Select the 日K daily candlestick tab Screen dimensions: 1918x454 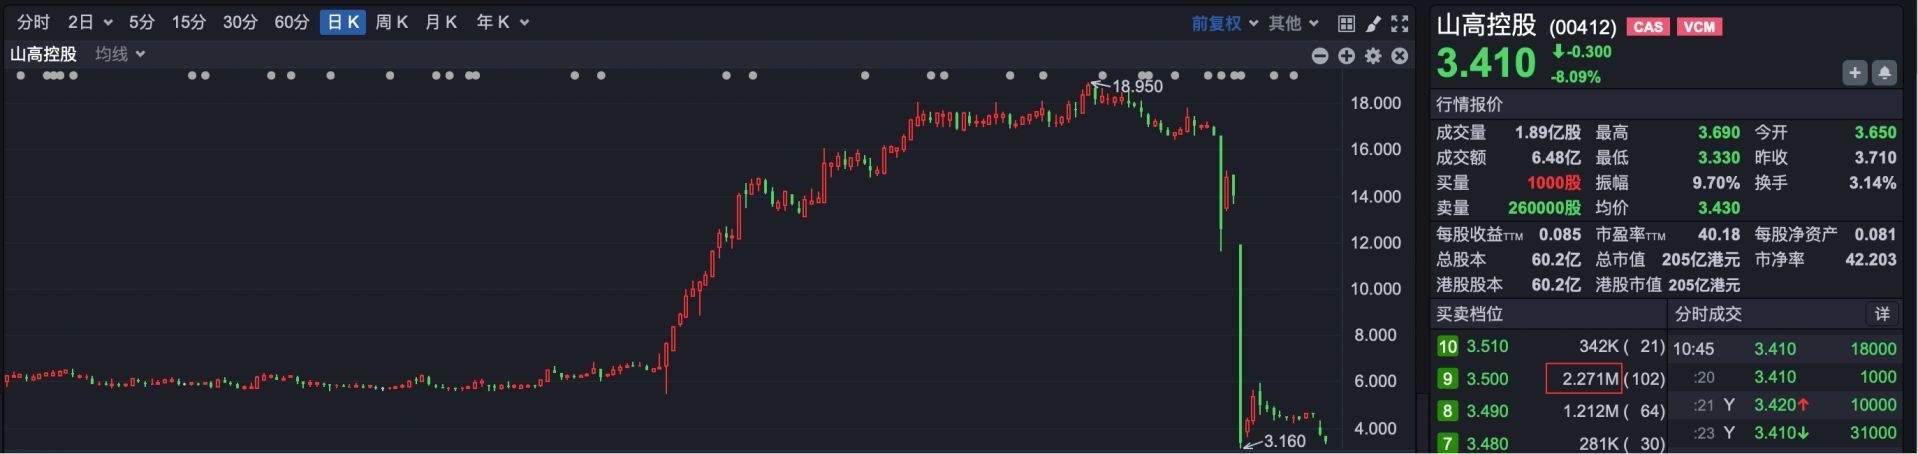pyautogui.click(x=343, y=22)
